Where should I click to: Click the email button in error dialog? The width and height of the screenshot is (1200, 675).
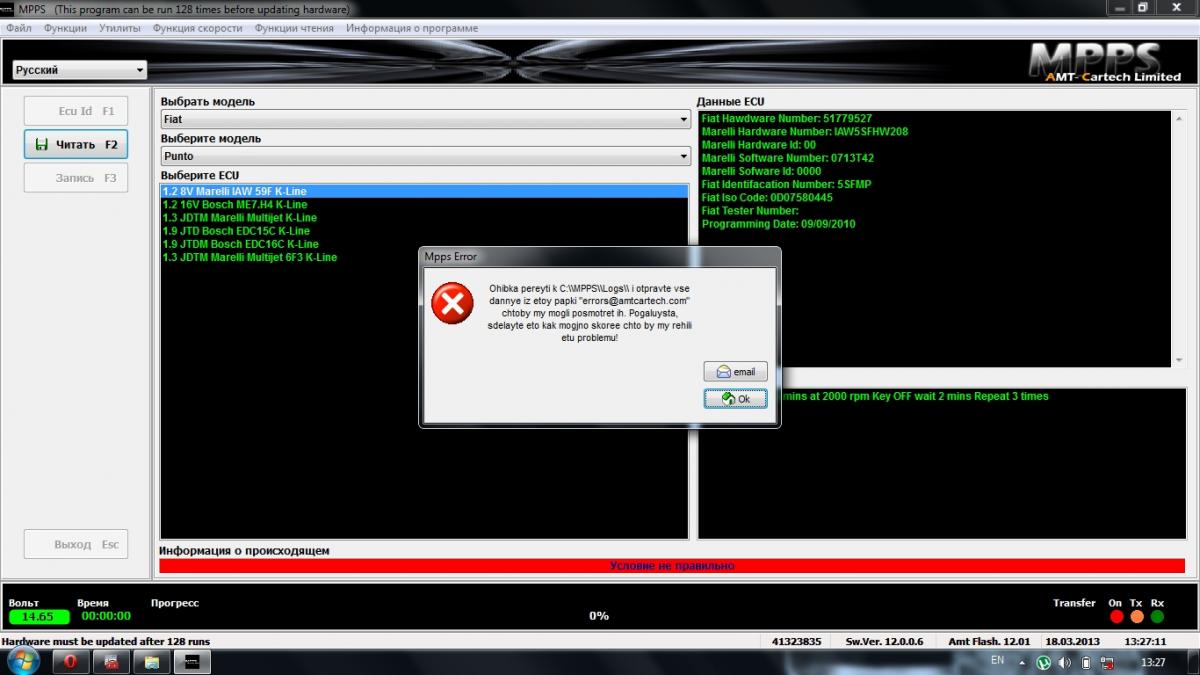pyautogui.click(x=736, y=372)
